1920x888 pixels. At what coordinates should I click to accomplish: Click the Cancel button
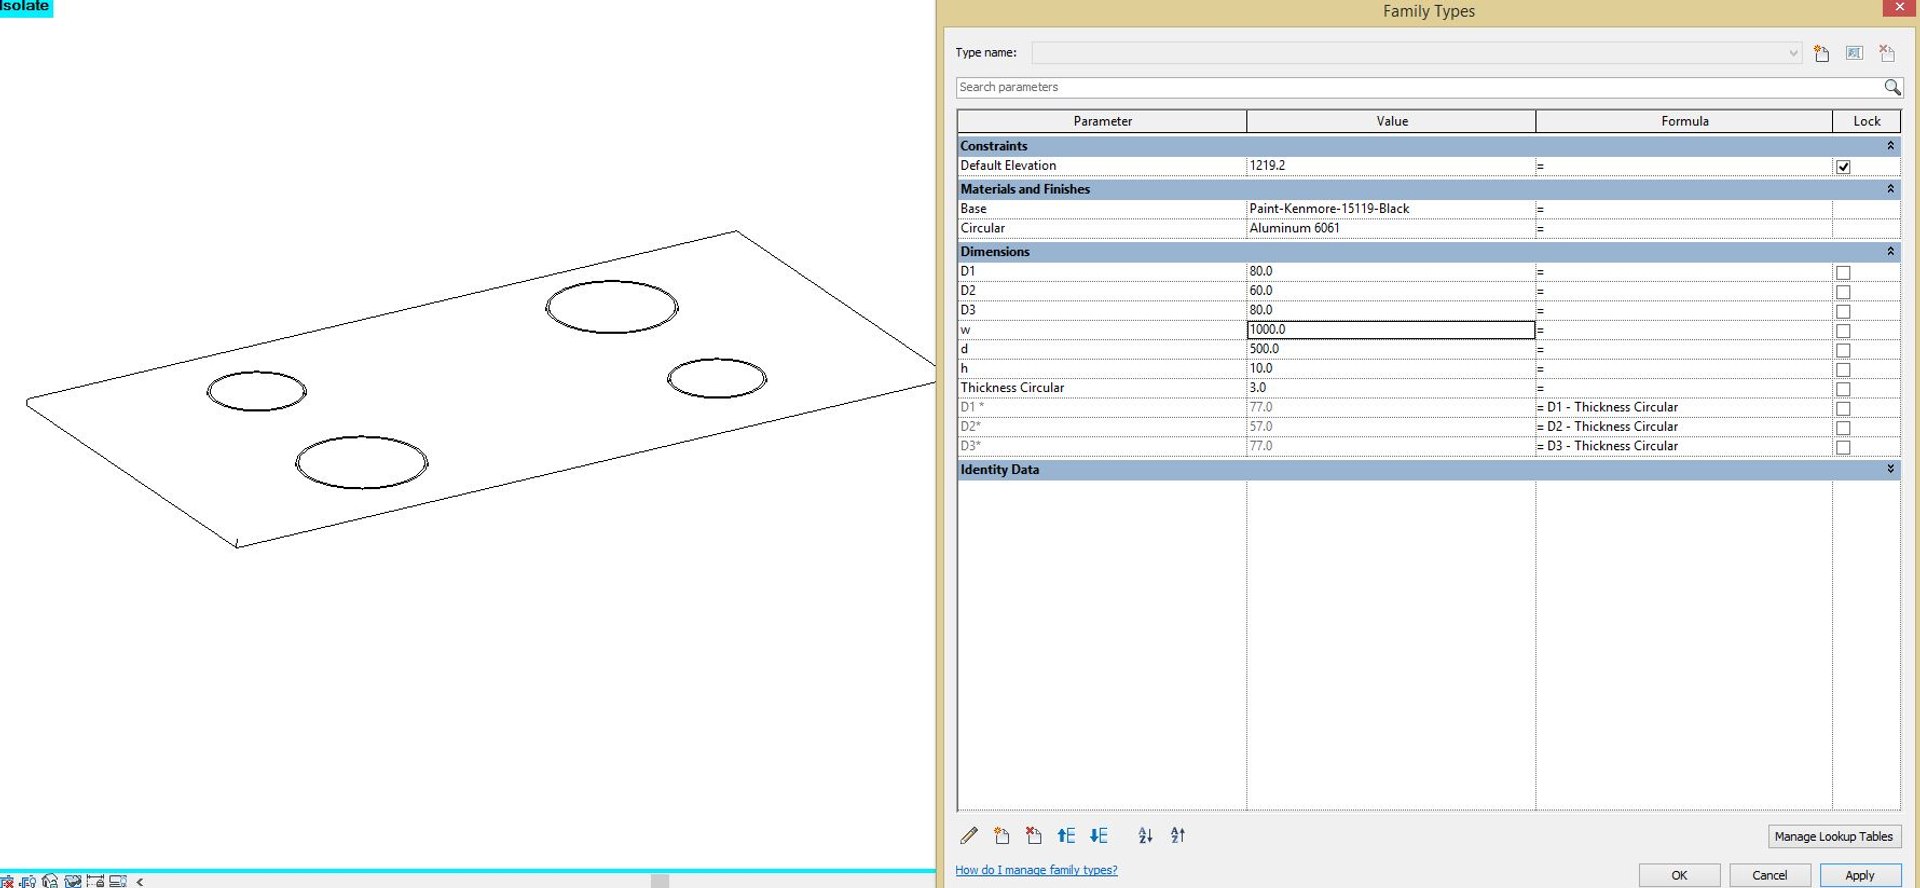pyautogui.click(x=1769, y=875)
